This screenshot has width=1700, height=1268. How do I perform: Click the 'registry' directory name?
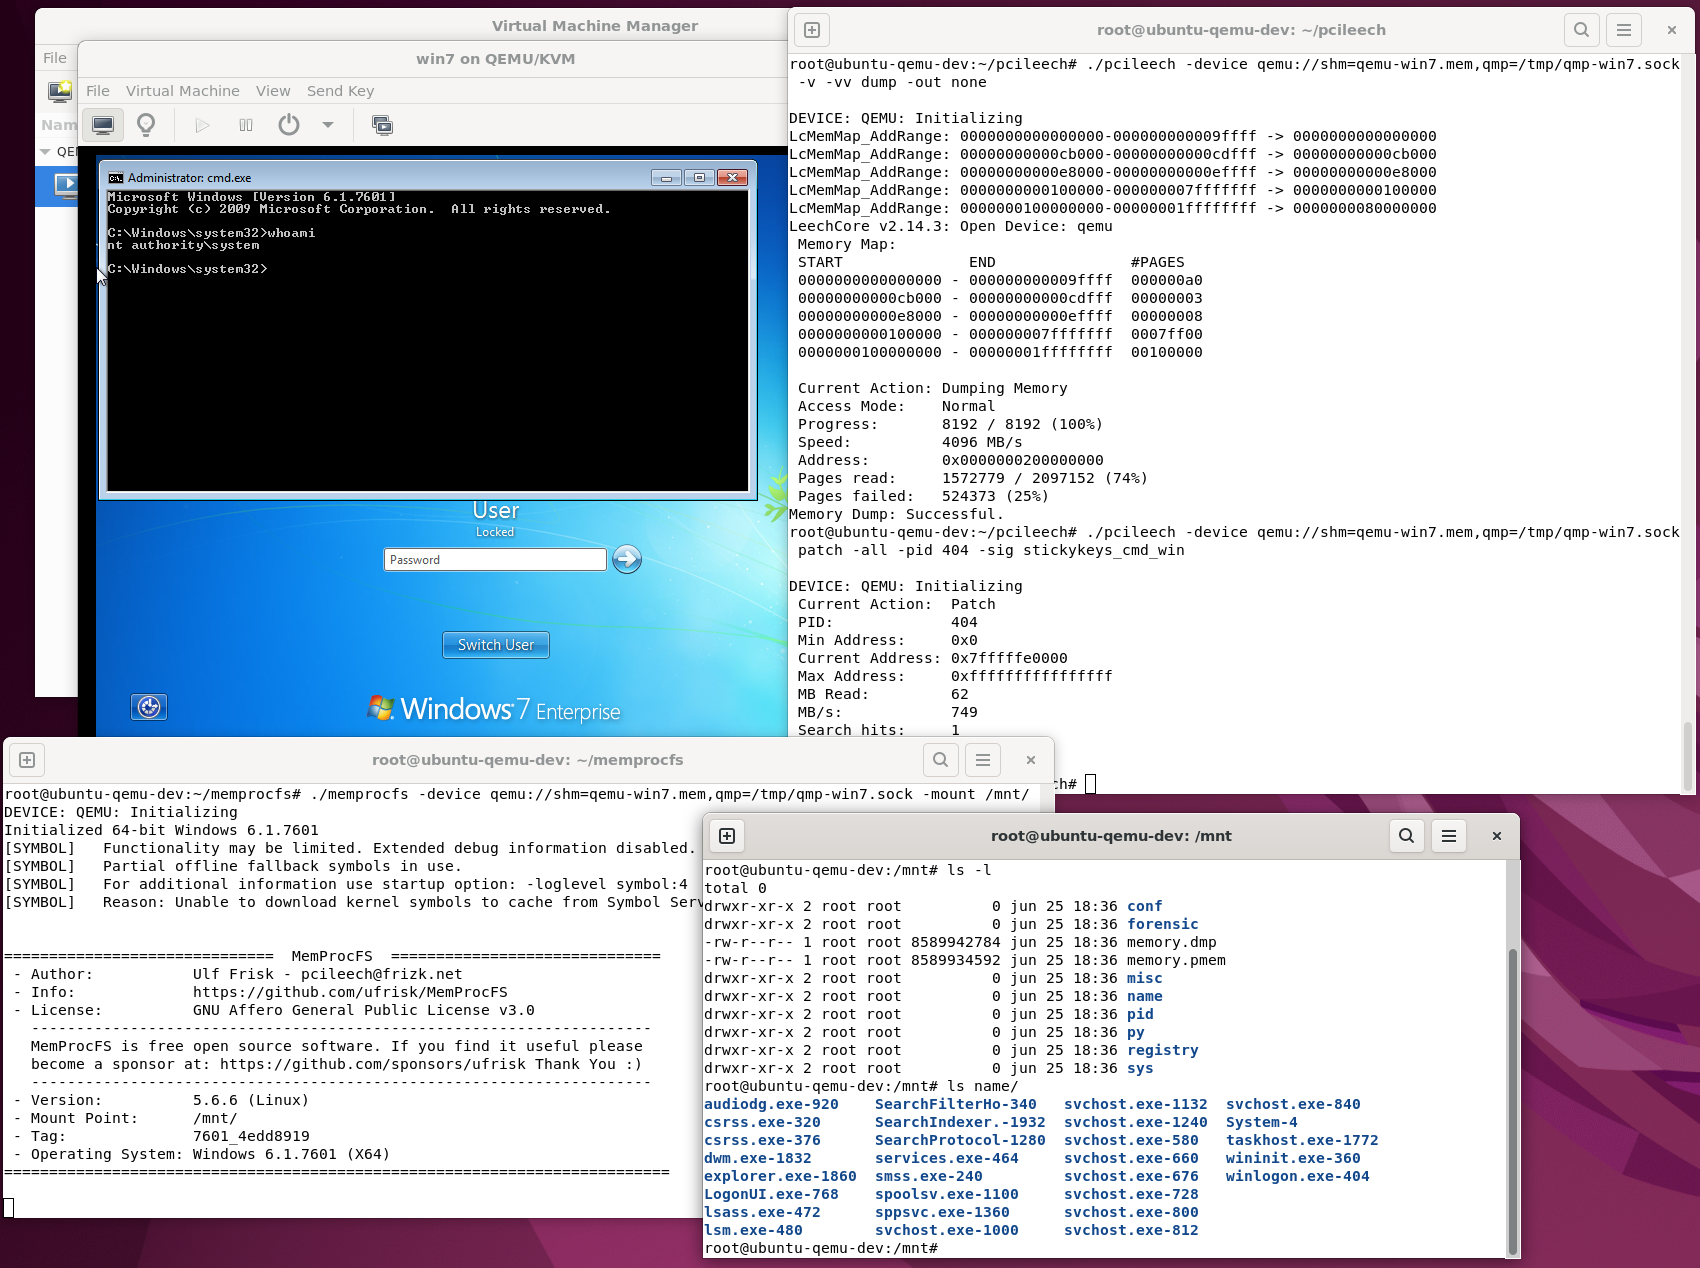click(x=1162, y=1050)
